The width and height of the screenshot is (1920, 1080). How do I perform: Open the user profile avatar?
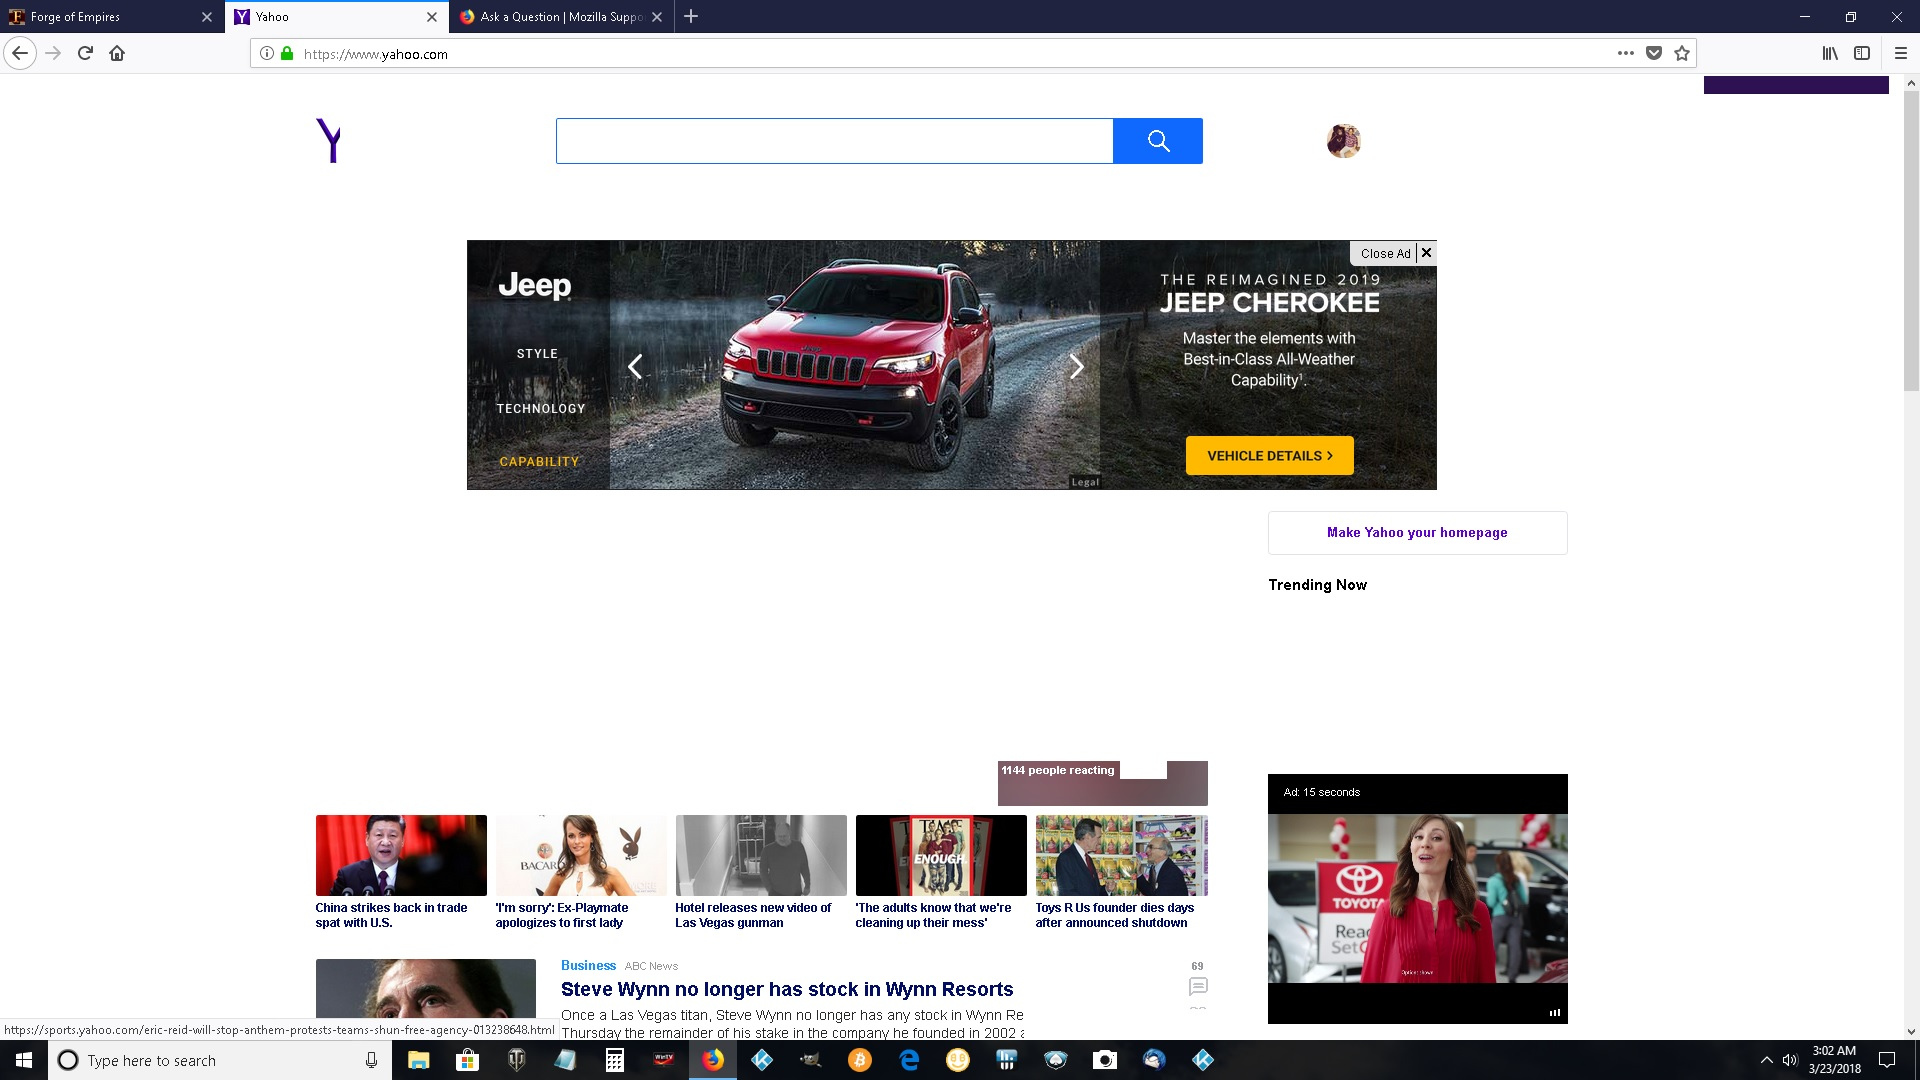(1344, 141)
